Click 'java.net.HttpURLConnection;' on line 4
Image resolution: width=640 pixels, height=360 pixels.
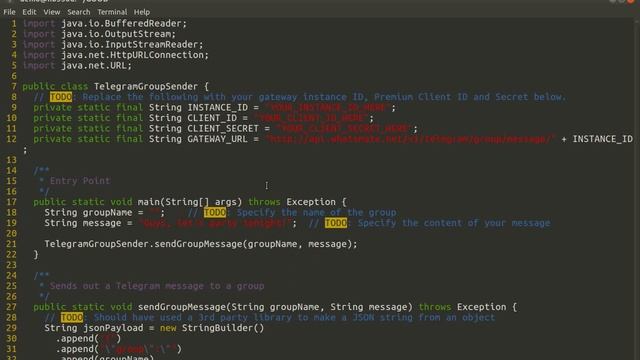click(135, 55)
